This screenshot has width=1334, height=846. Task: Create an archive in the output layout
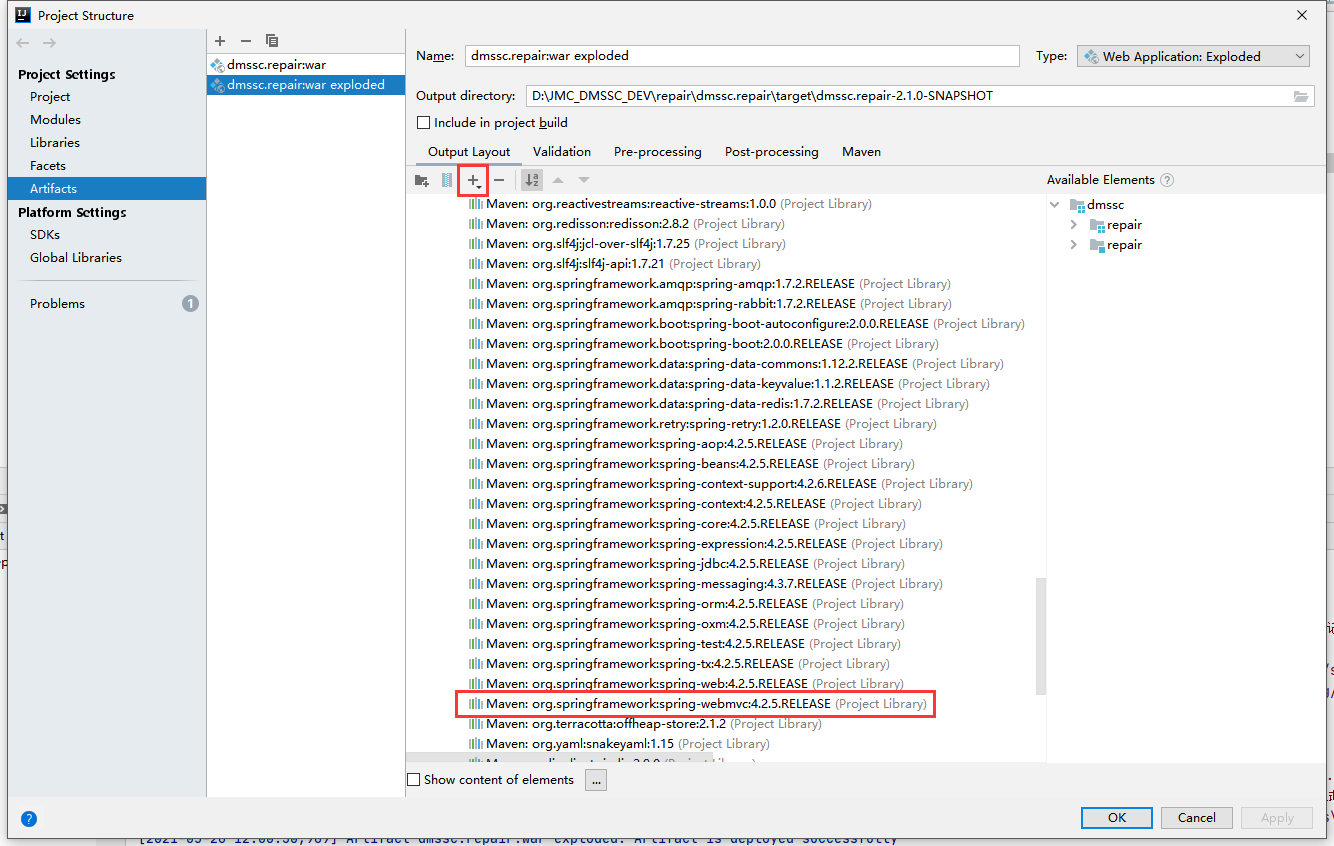pyautogui.click(x=447, y=180)
